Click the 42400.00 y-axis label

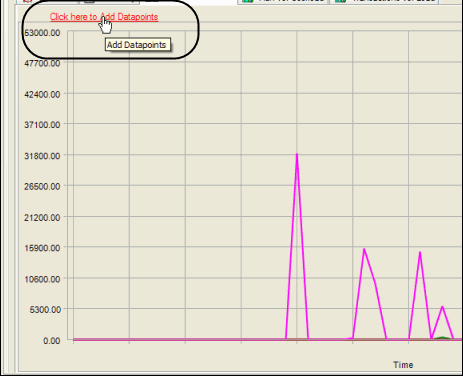42,94
